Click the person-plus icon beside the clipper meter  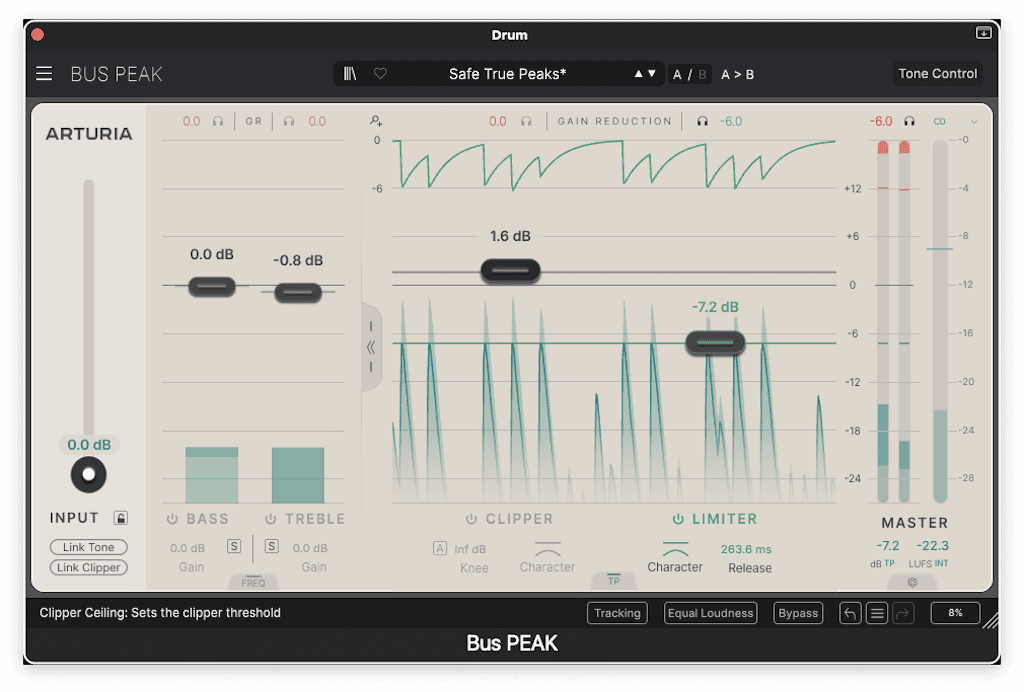[x=376, y=121]
